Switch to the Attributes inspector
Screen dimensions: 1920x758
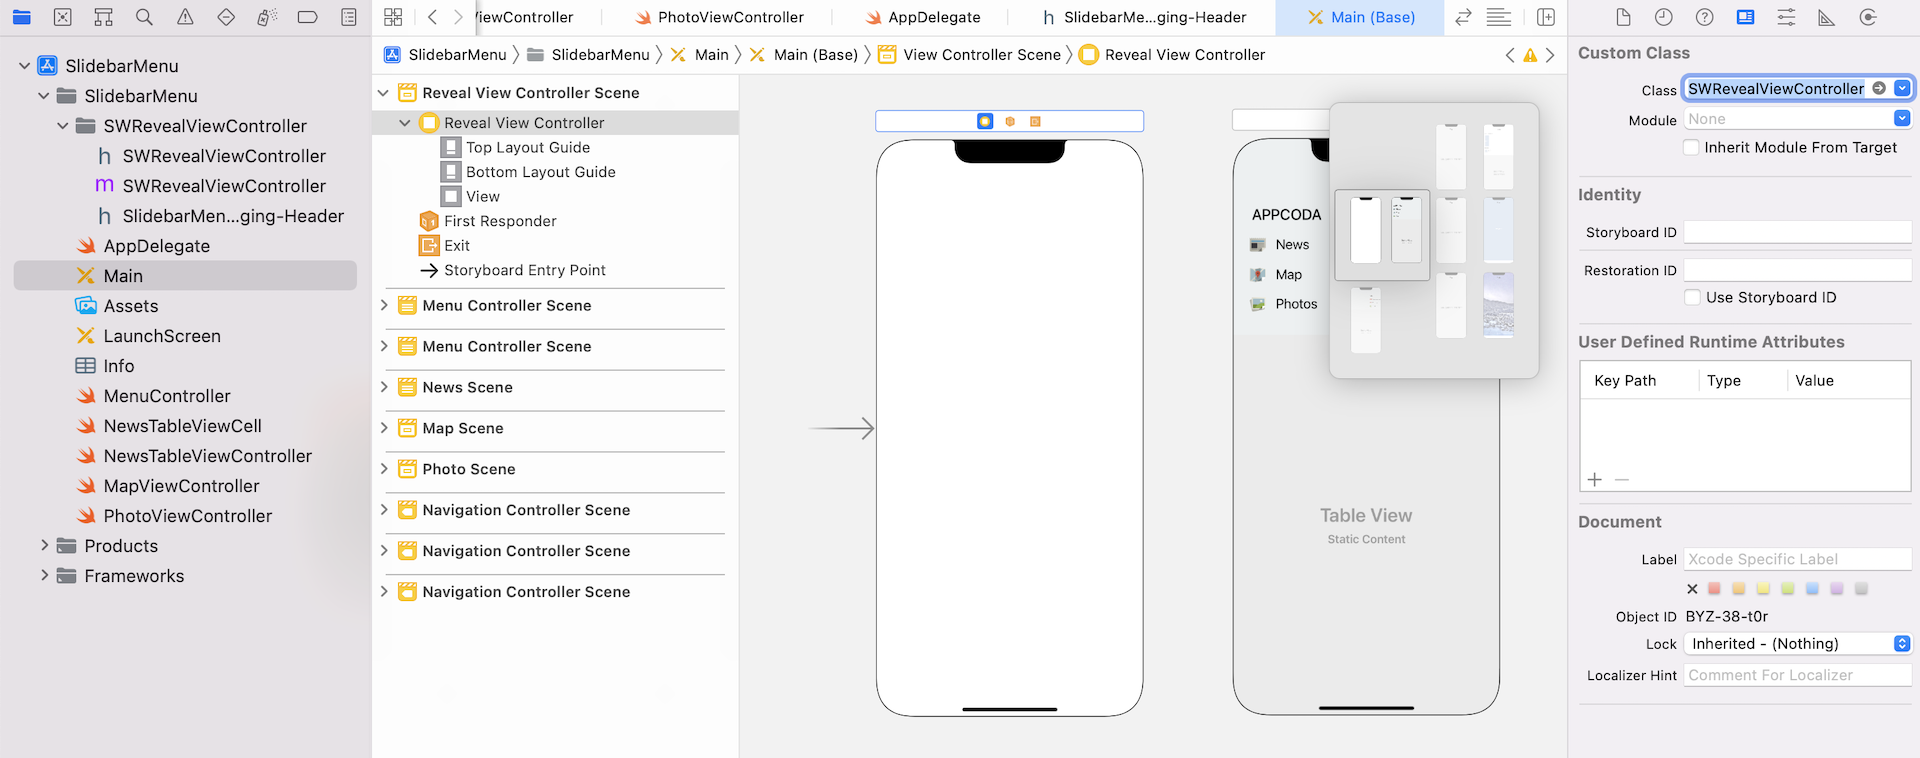[1786, 17]
